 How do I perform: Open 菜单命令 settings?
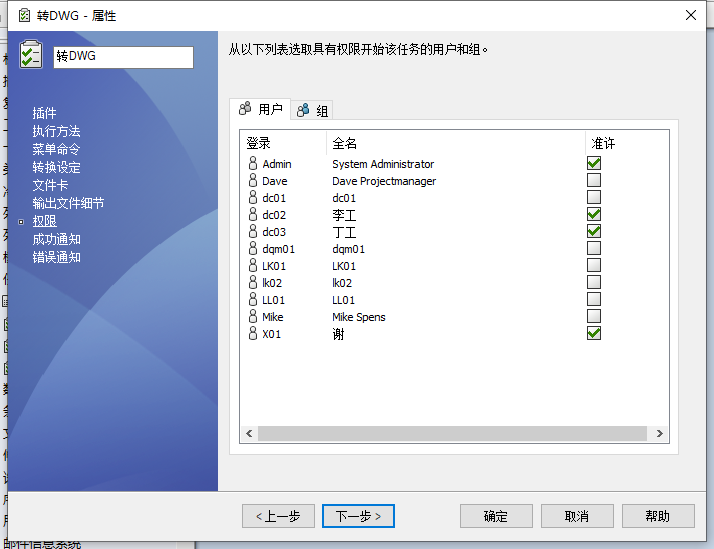coord(56,149)
